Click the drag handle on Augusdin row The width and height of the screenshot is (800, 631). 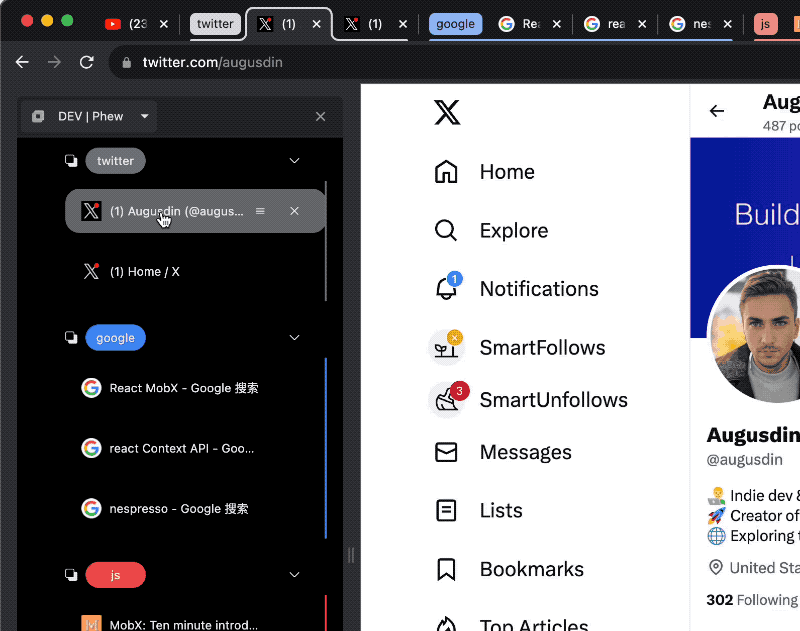point(260,211)
